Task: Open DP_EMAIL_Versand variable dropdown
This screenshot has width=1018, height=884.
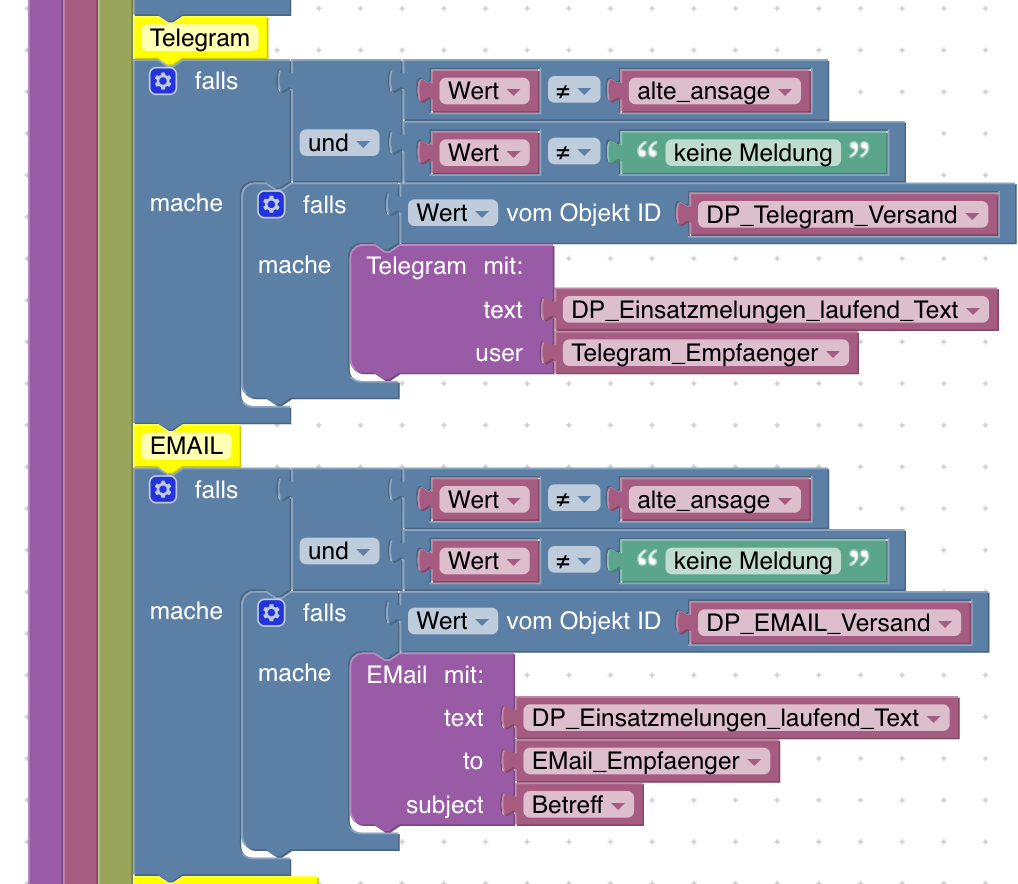Action: [829, 623]
